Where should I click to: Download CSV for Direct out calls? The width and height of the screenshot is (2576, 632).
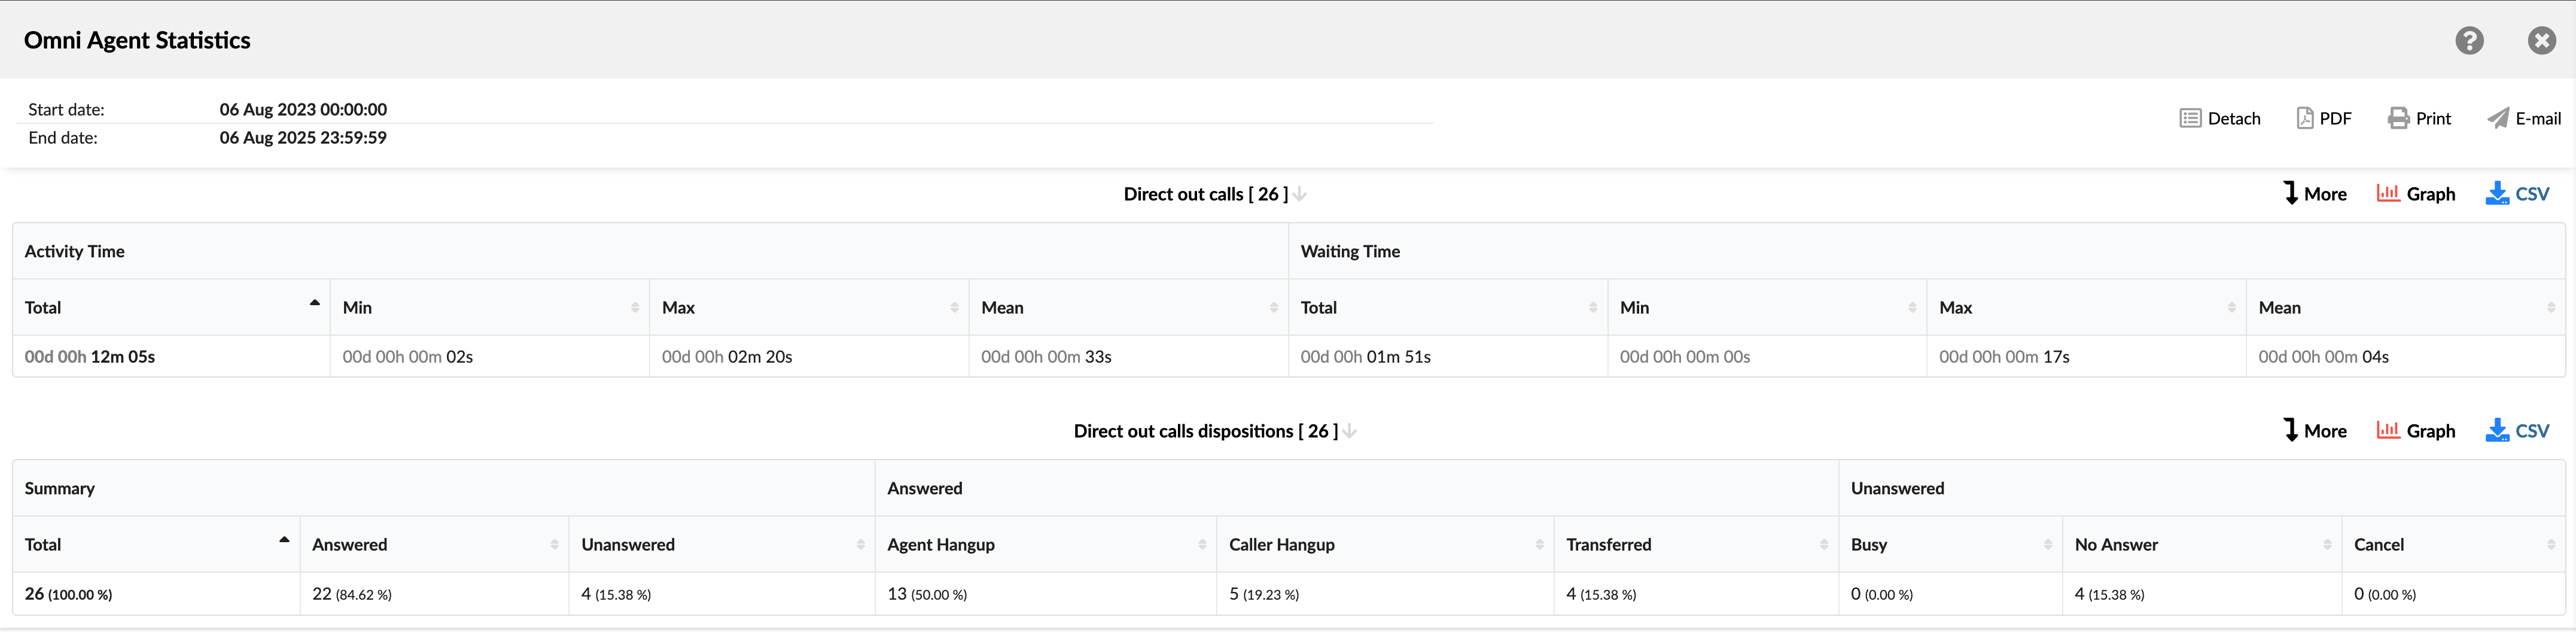pyautogui.click(x=2517, y=194)
